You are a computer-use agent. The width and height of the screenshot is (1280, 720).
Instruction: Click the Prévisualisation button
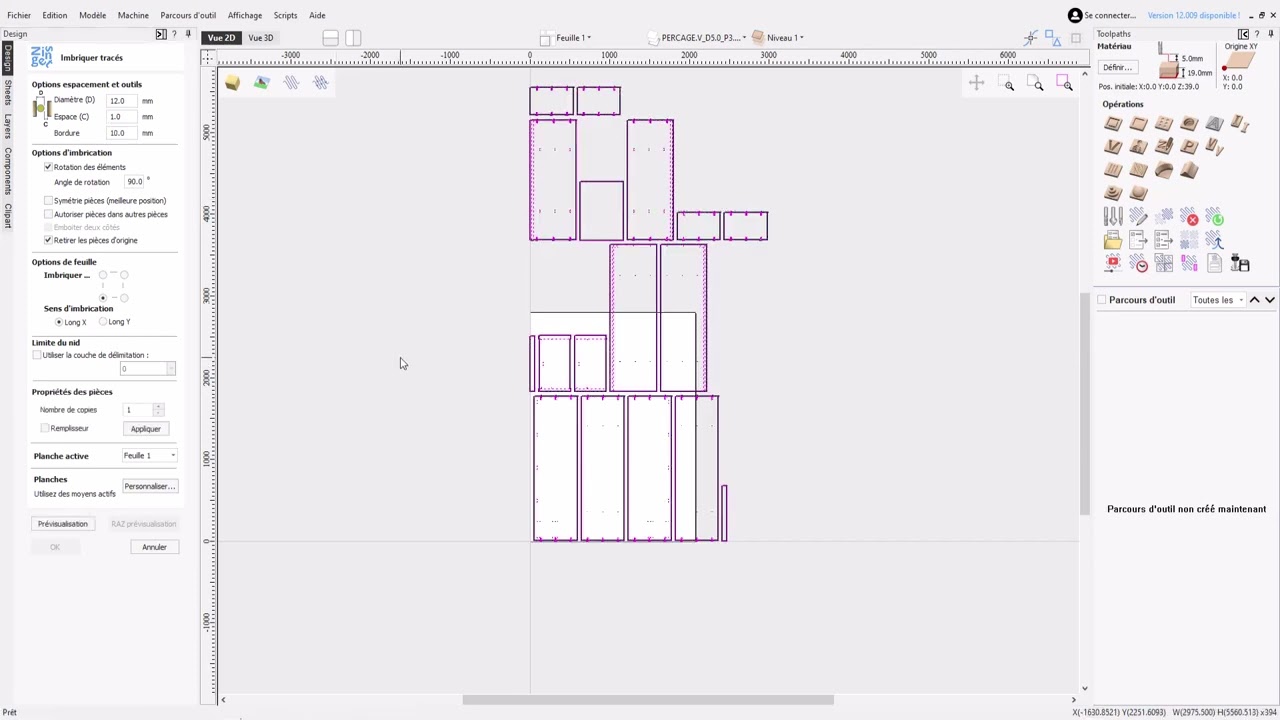click(63, 524)
